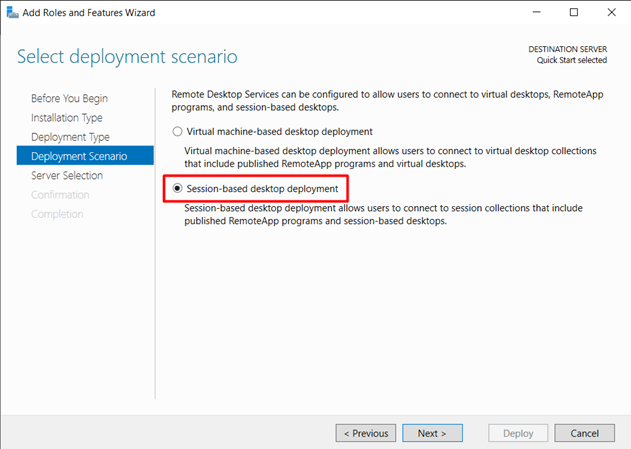Click the Virtual machine-based desktop deployment label
The image size is (631, 449).
point(279,132)
